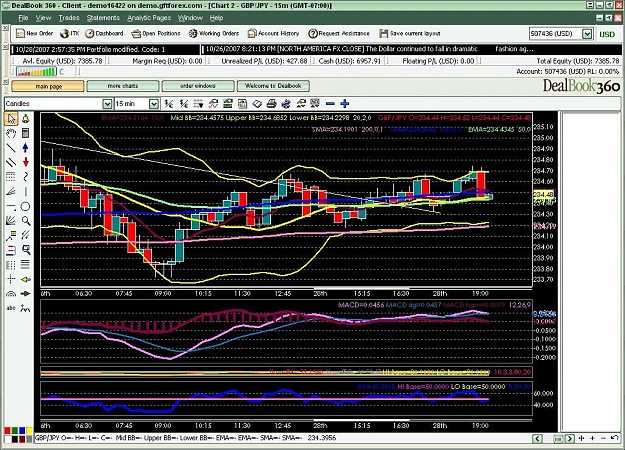625x450 pixels.
Task: Click the green right arrow tool
Action: 26,294
